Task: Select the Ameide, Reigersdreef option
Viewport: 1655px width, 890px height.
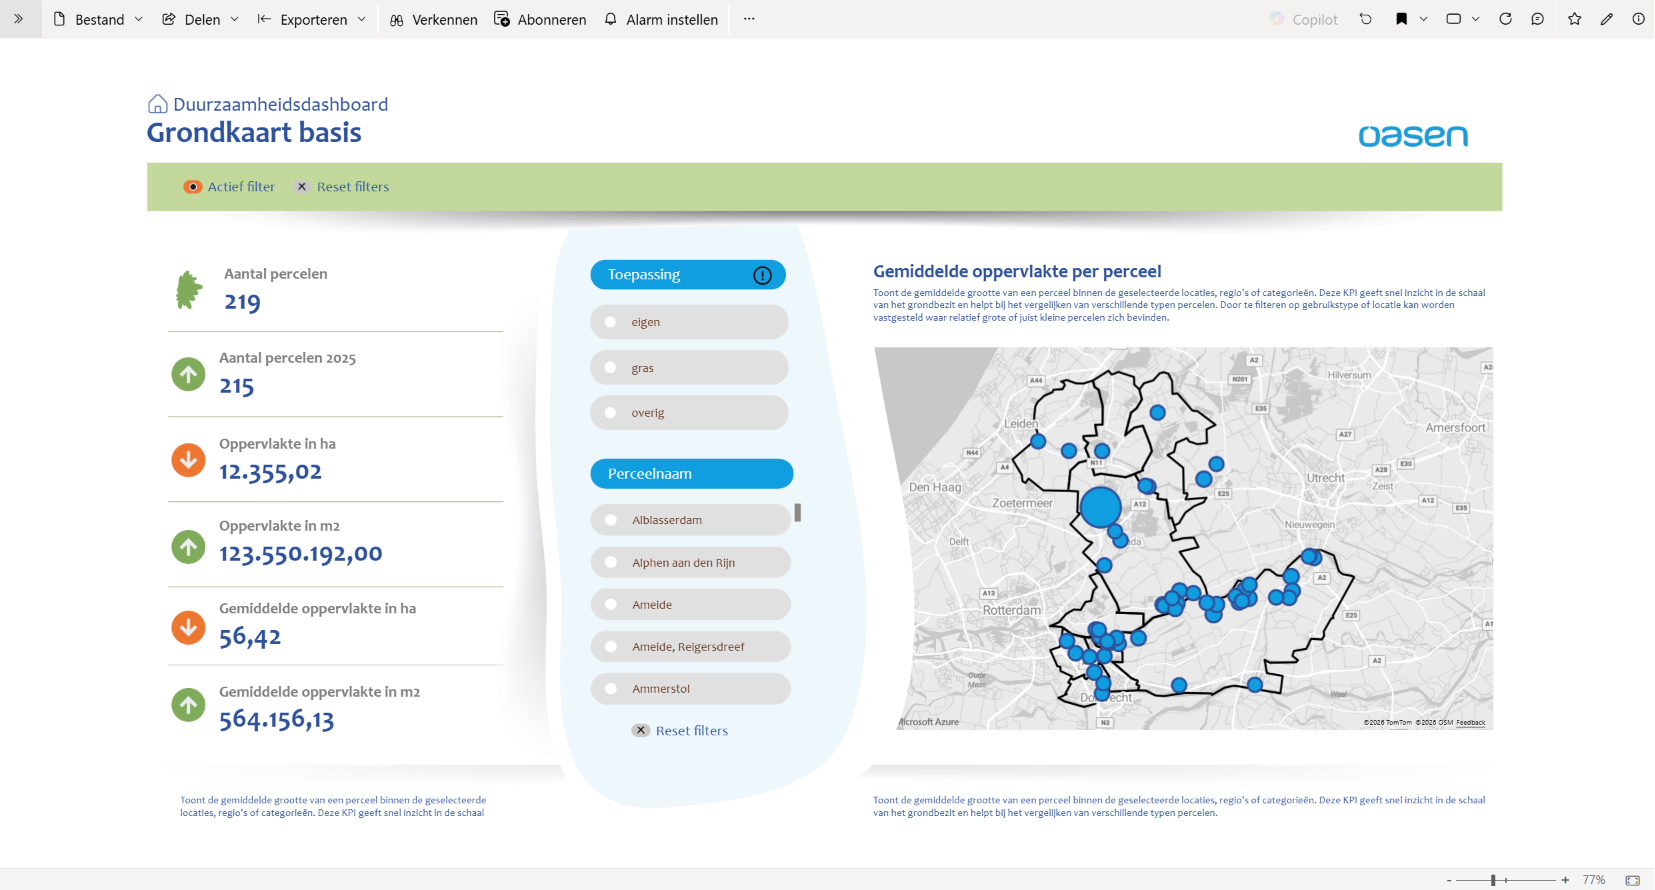Action: 690,647
